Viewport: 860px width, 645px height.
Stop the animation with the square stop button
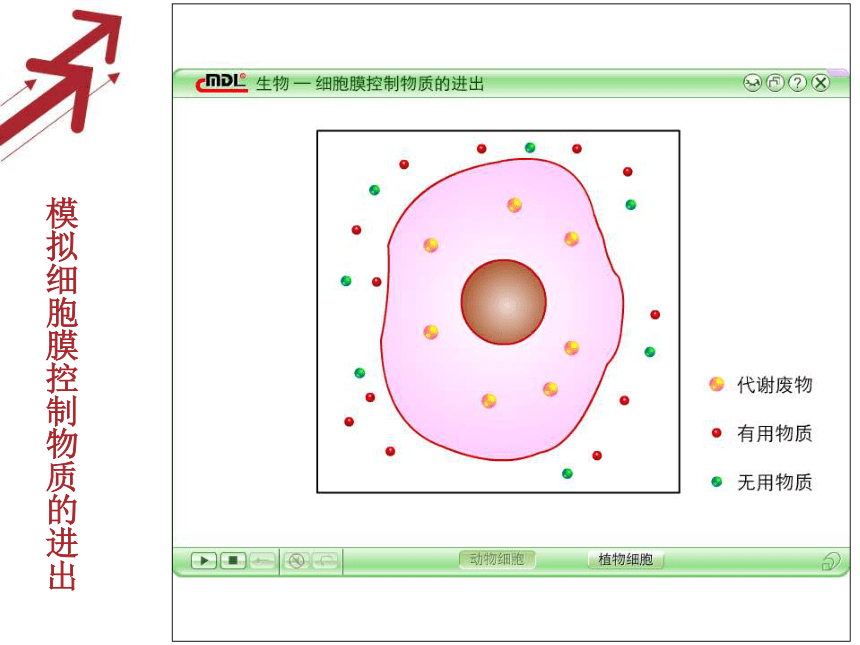233,561
